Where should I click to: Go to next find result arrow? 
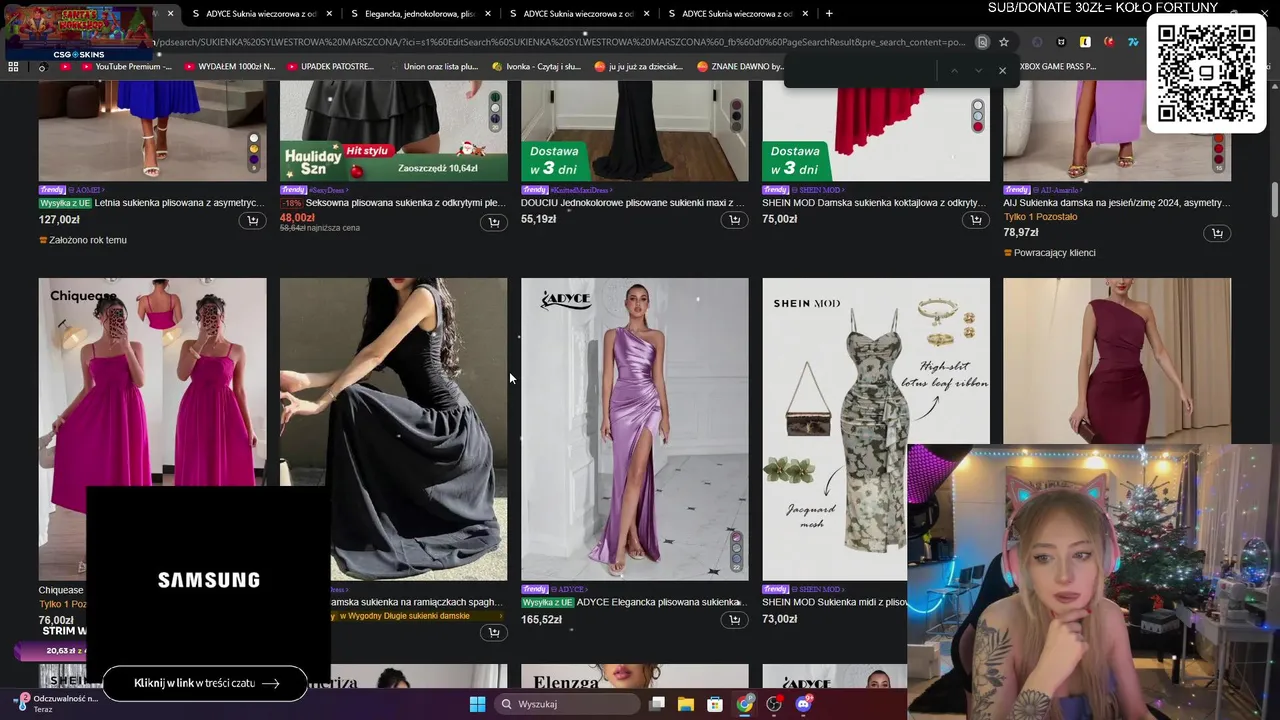pos(978,71)
